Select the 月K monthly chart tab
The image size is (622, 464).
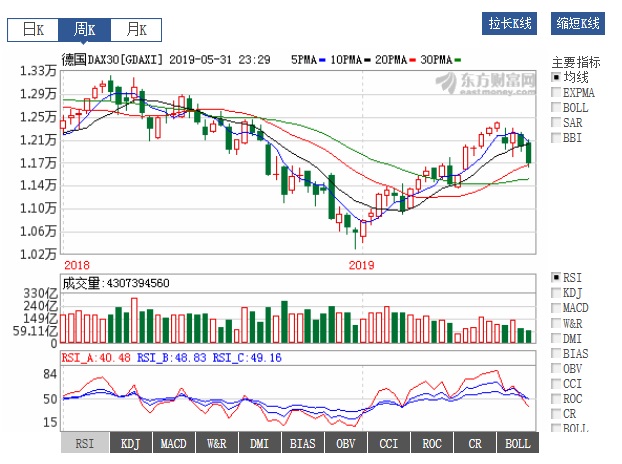coord(133,29)
